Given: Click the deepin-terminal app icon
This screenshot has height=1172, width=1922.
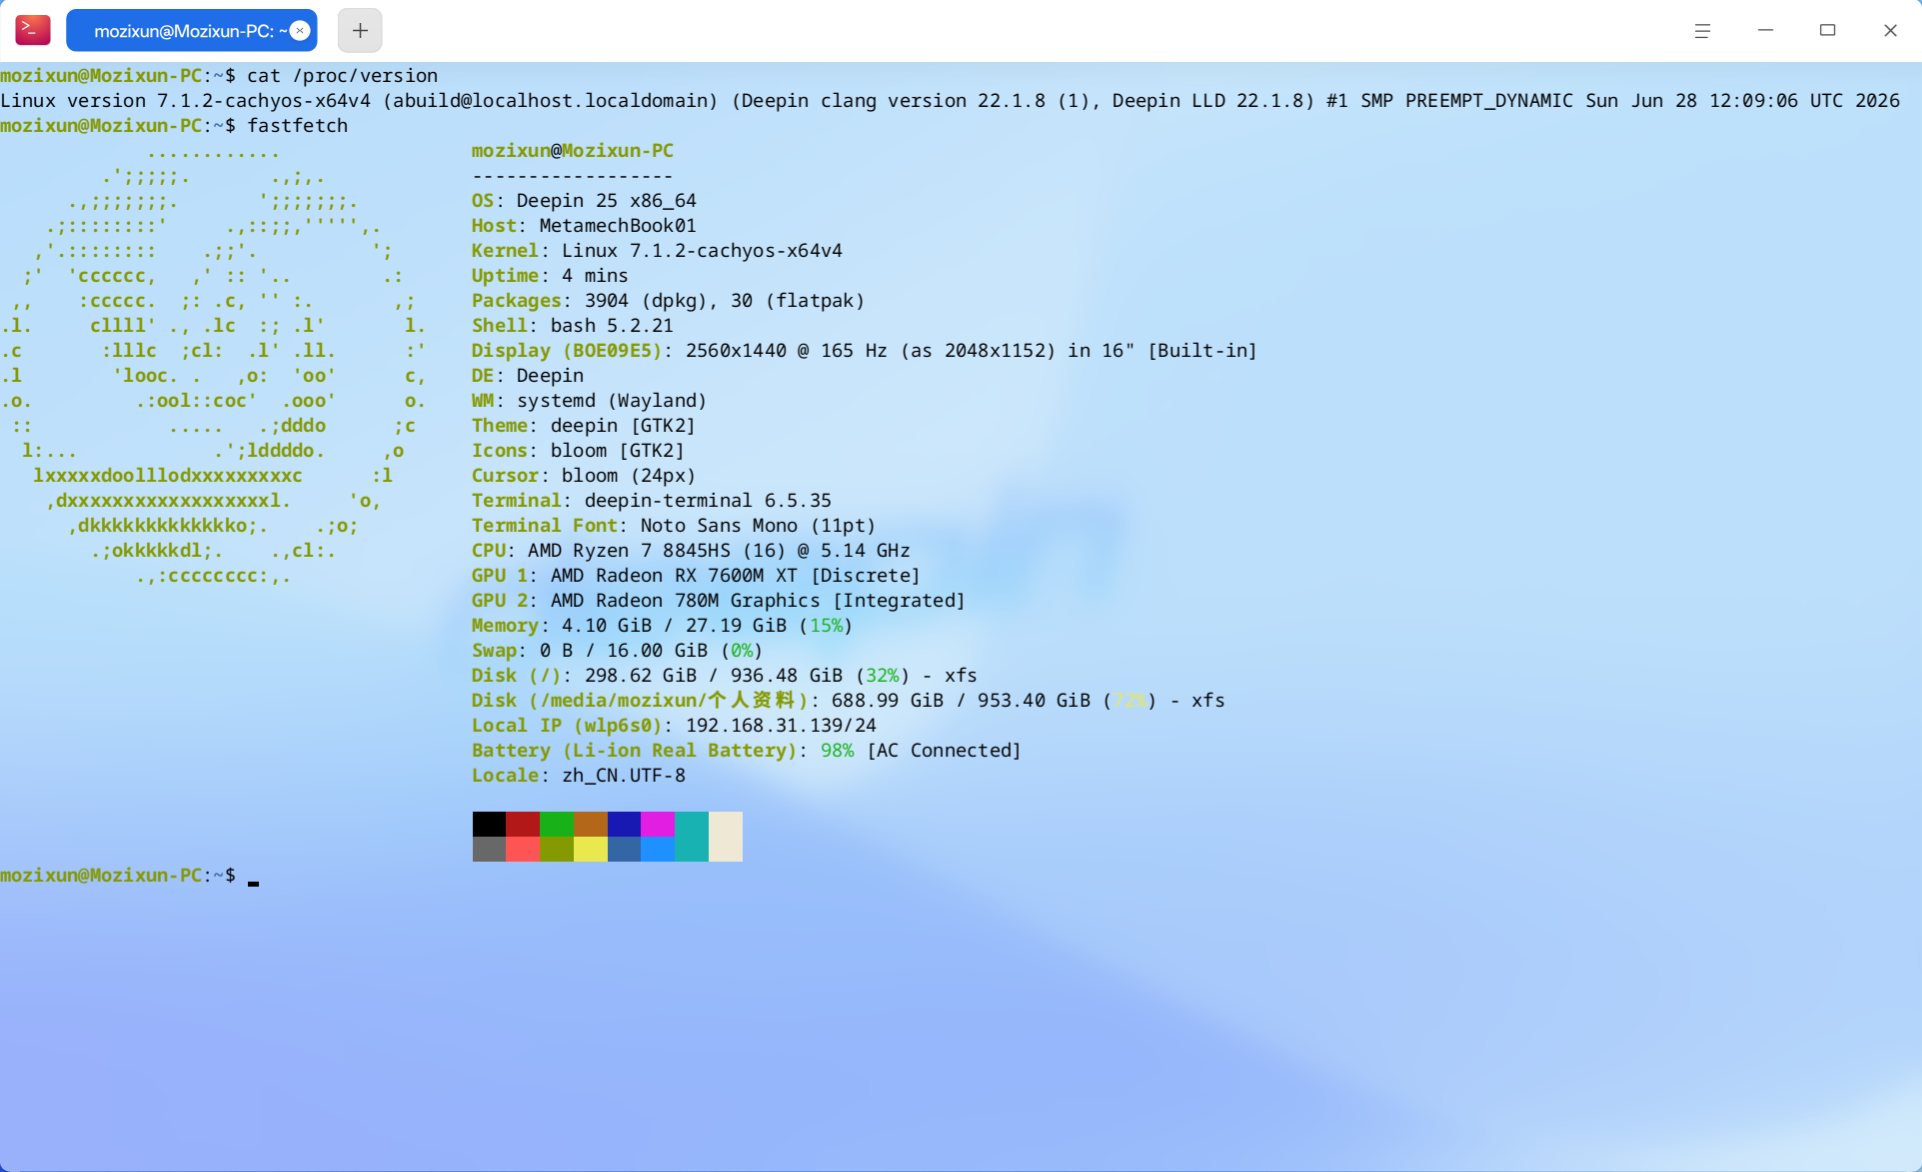Looking at the screenshot, I should pyautogui.click(x=33, y=30).
